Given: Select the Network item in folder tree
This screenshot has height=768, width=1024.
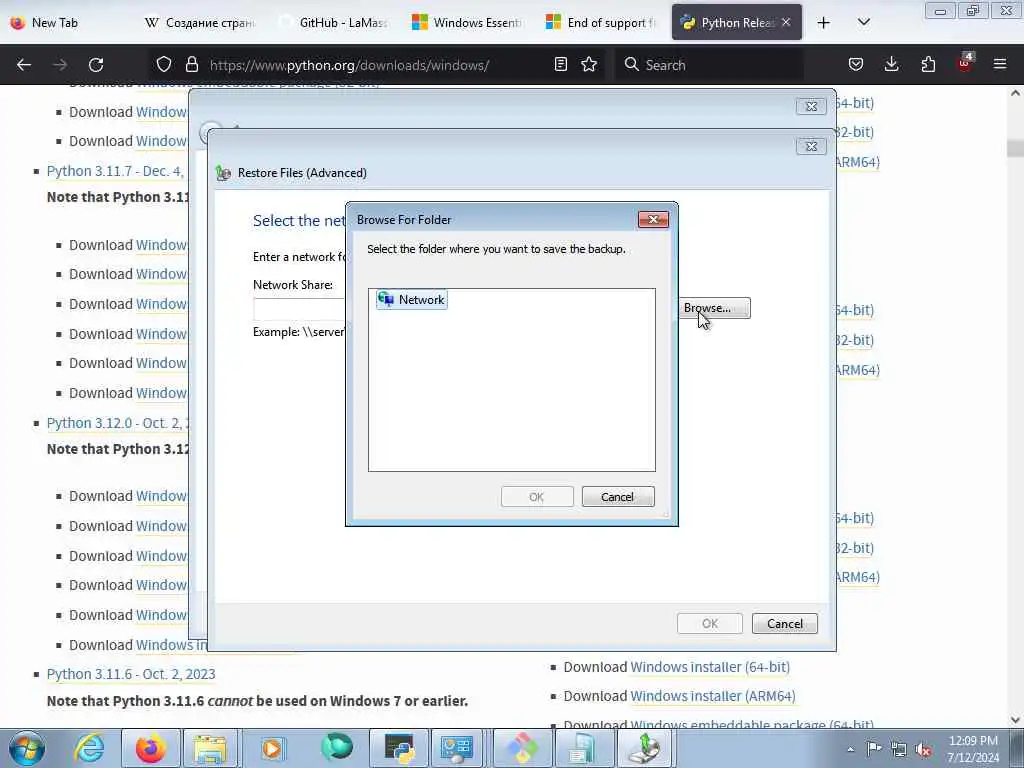Looking at the screenshot, I should (x=411, y=300).
